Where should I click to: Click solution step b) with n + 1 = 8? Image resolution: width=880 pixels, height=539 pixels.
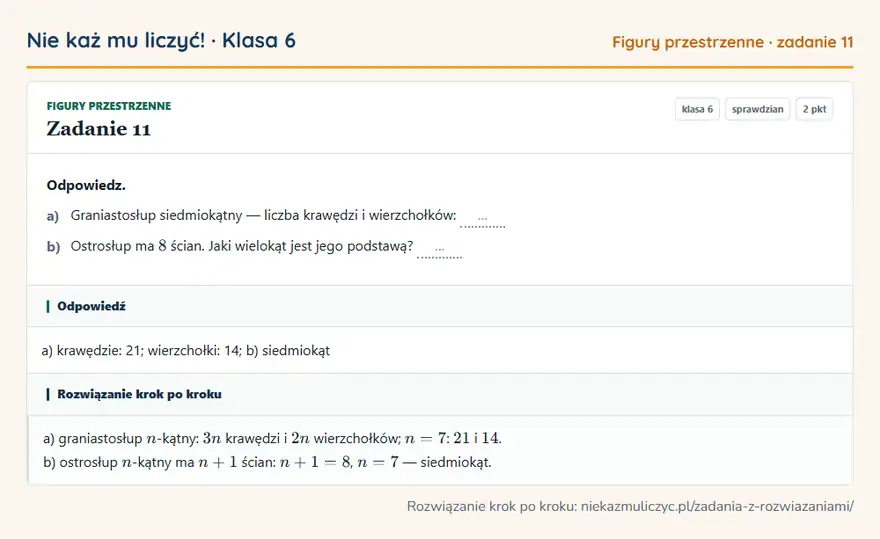click(267, 463)
